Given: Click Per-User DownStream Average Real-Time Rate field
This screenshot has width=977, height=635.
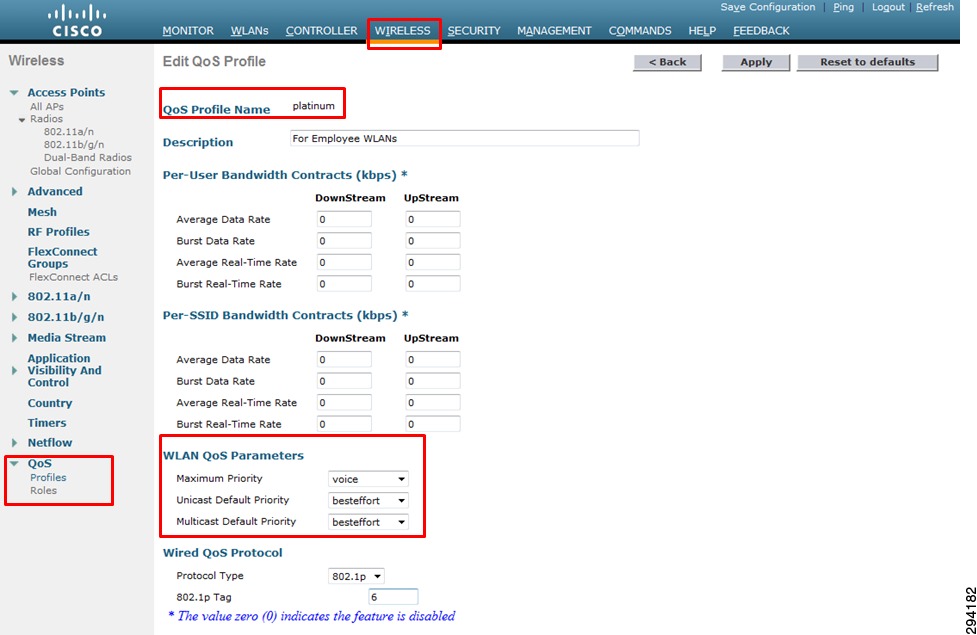Looking at the screenshot, I should pos(344,262).
